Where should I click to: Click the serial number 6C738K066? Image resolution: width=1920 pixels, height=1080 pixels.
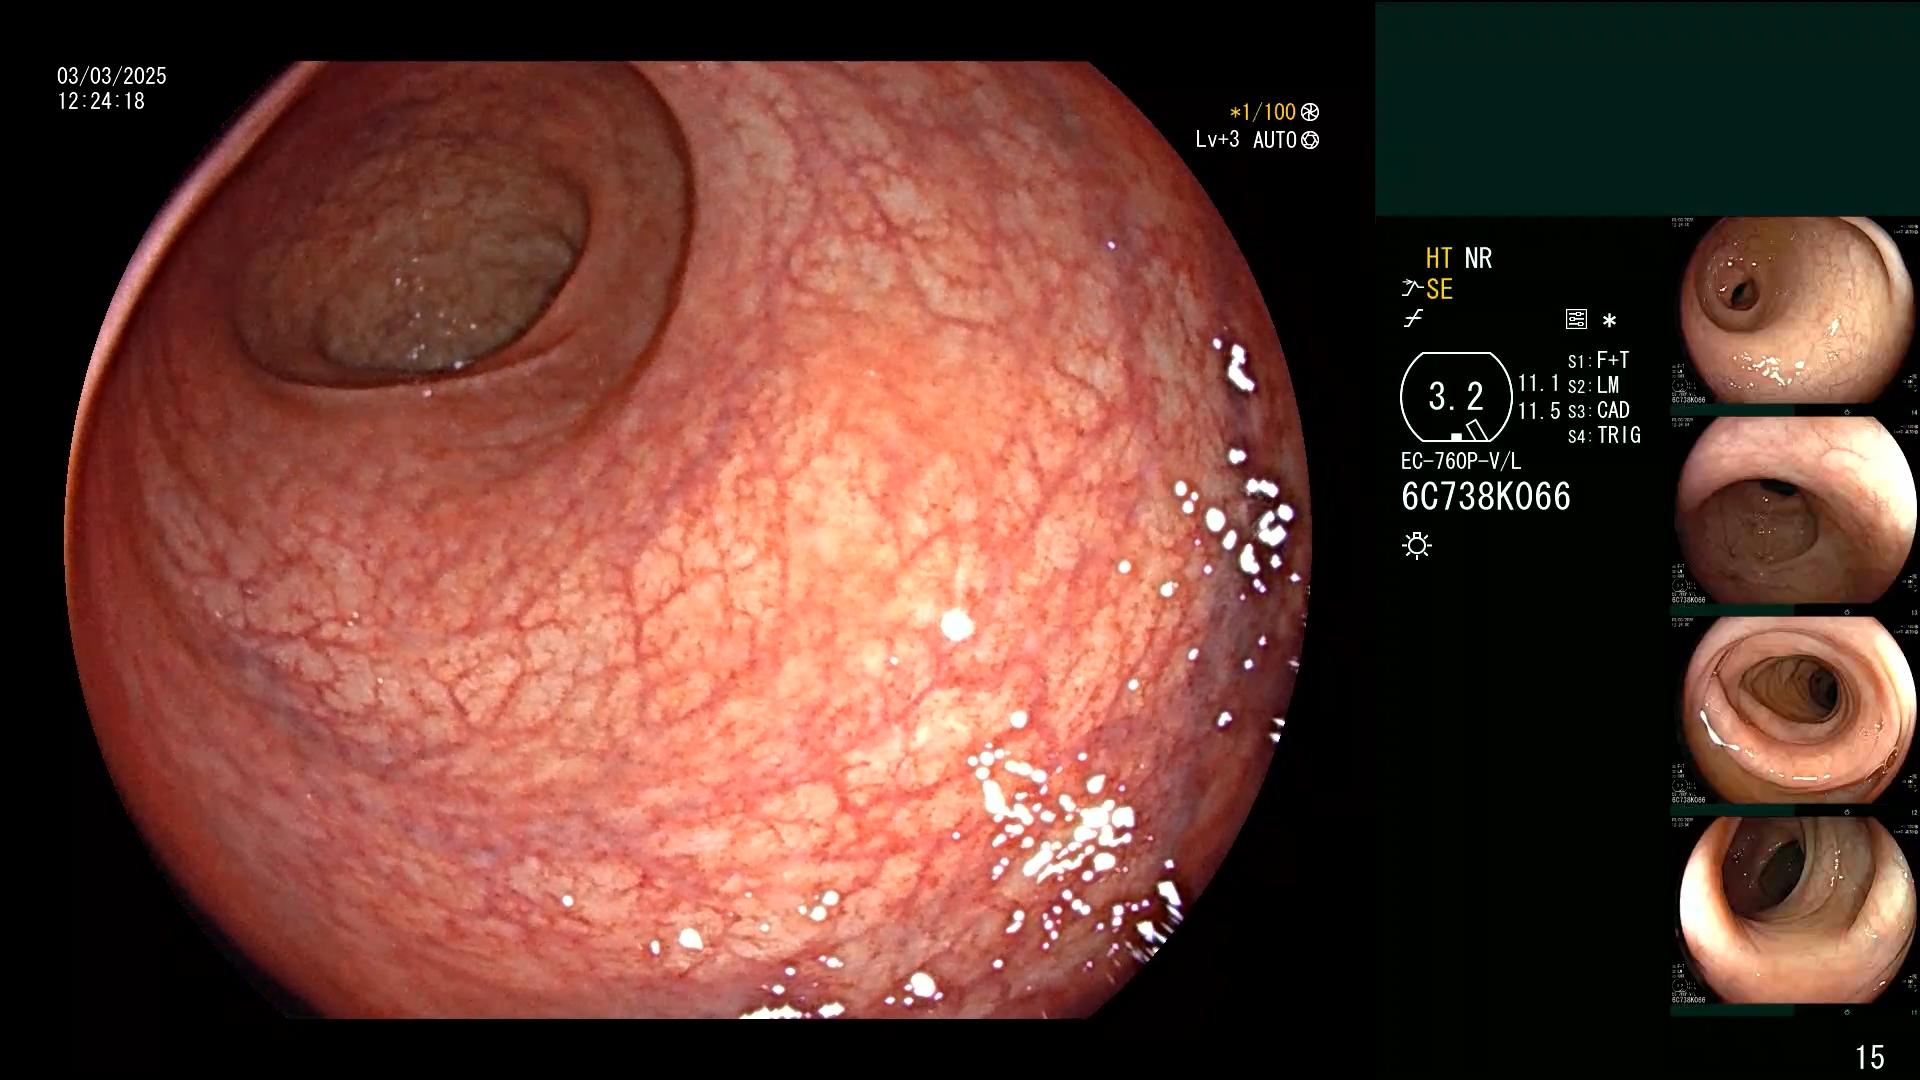[x=1486, y=496]
